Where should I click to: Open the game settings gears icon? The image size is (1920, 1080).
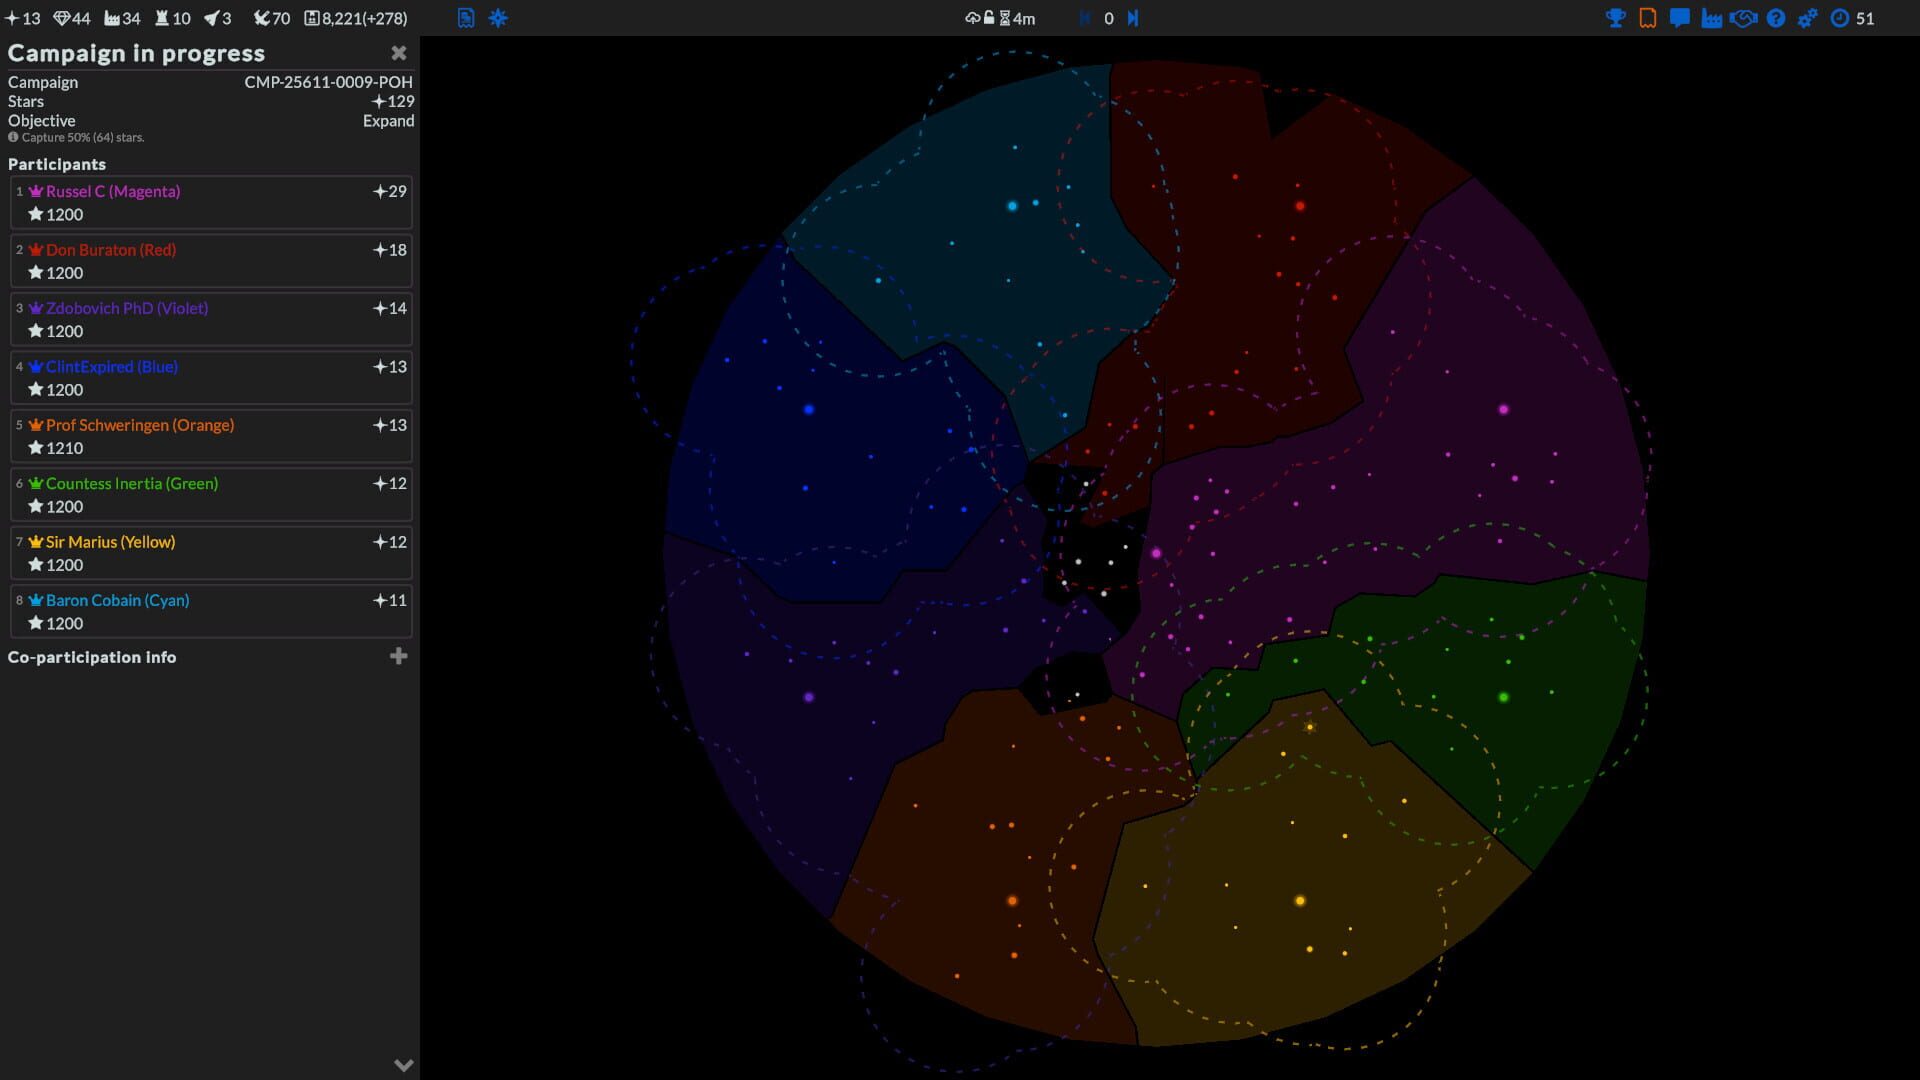pos(1809,17)
